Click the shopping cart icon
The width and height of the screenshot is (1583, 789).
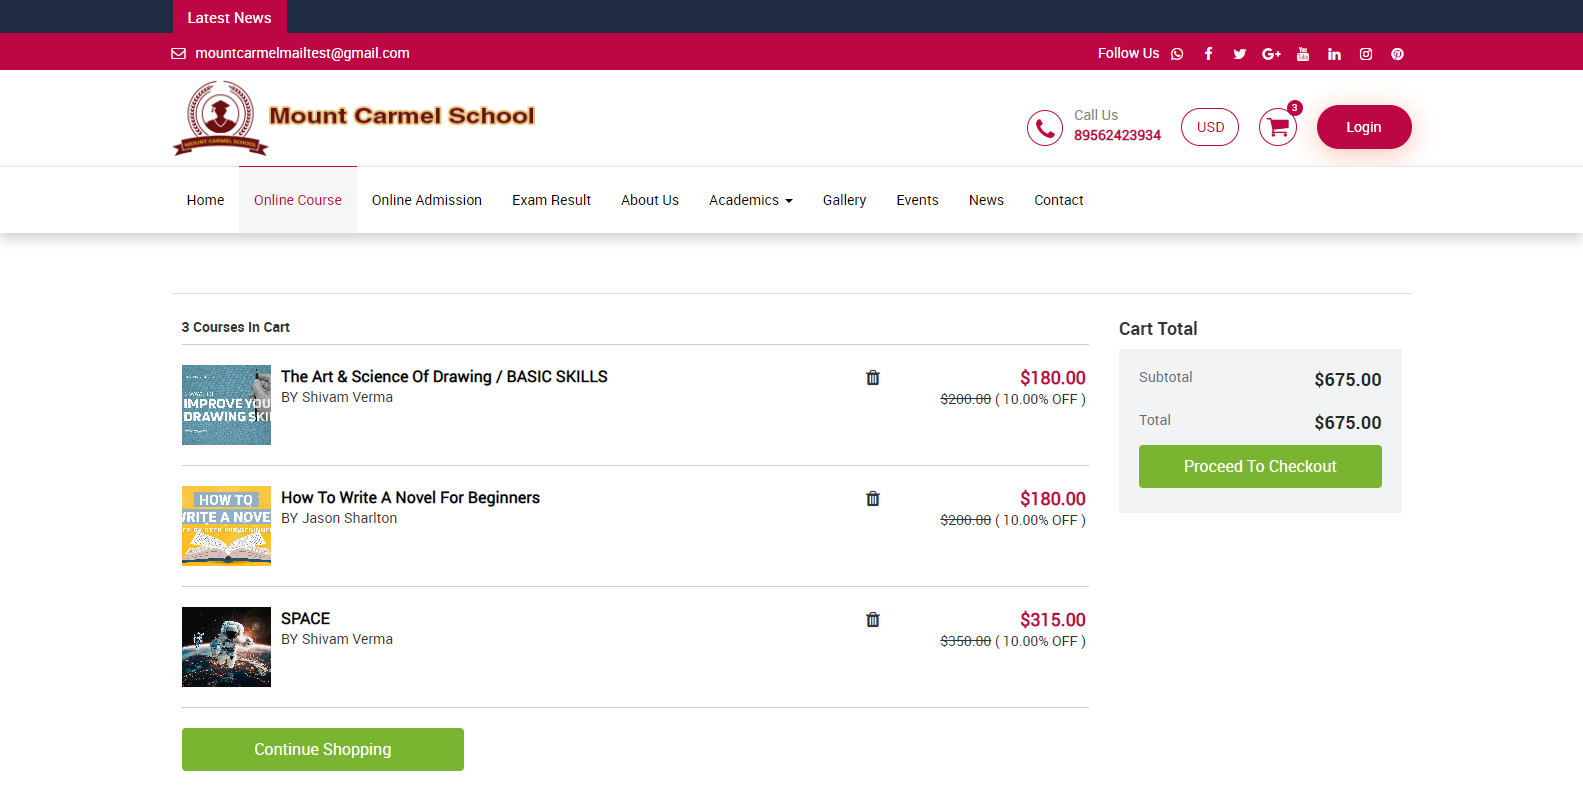(x=1277, y=127)
